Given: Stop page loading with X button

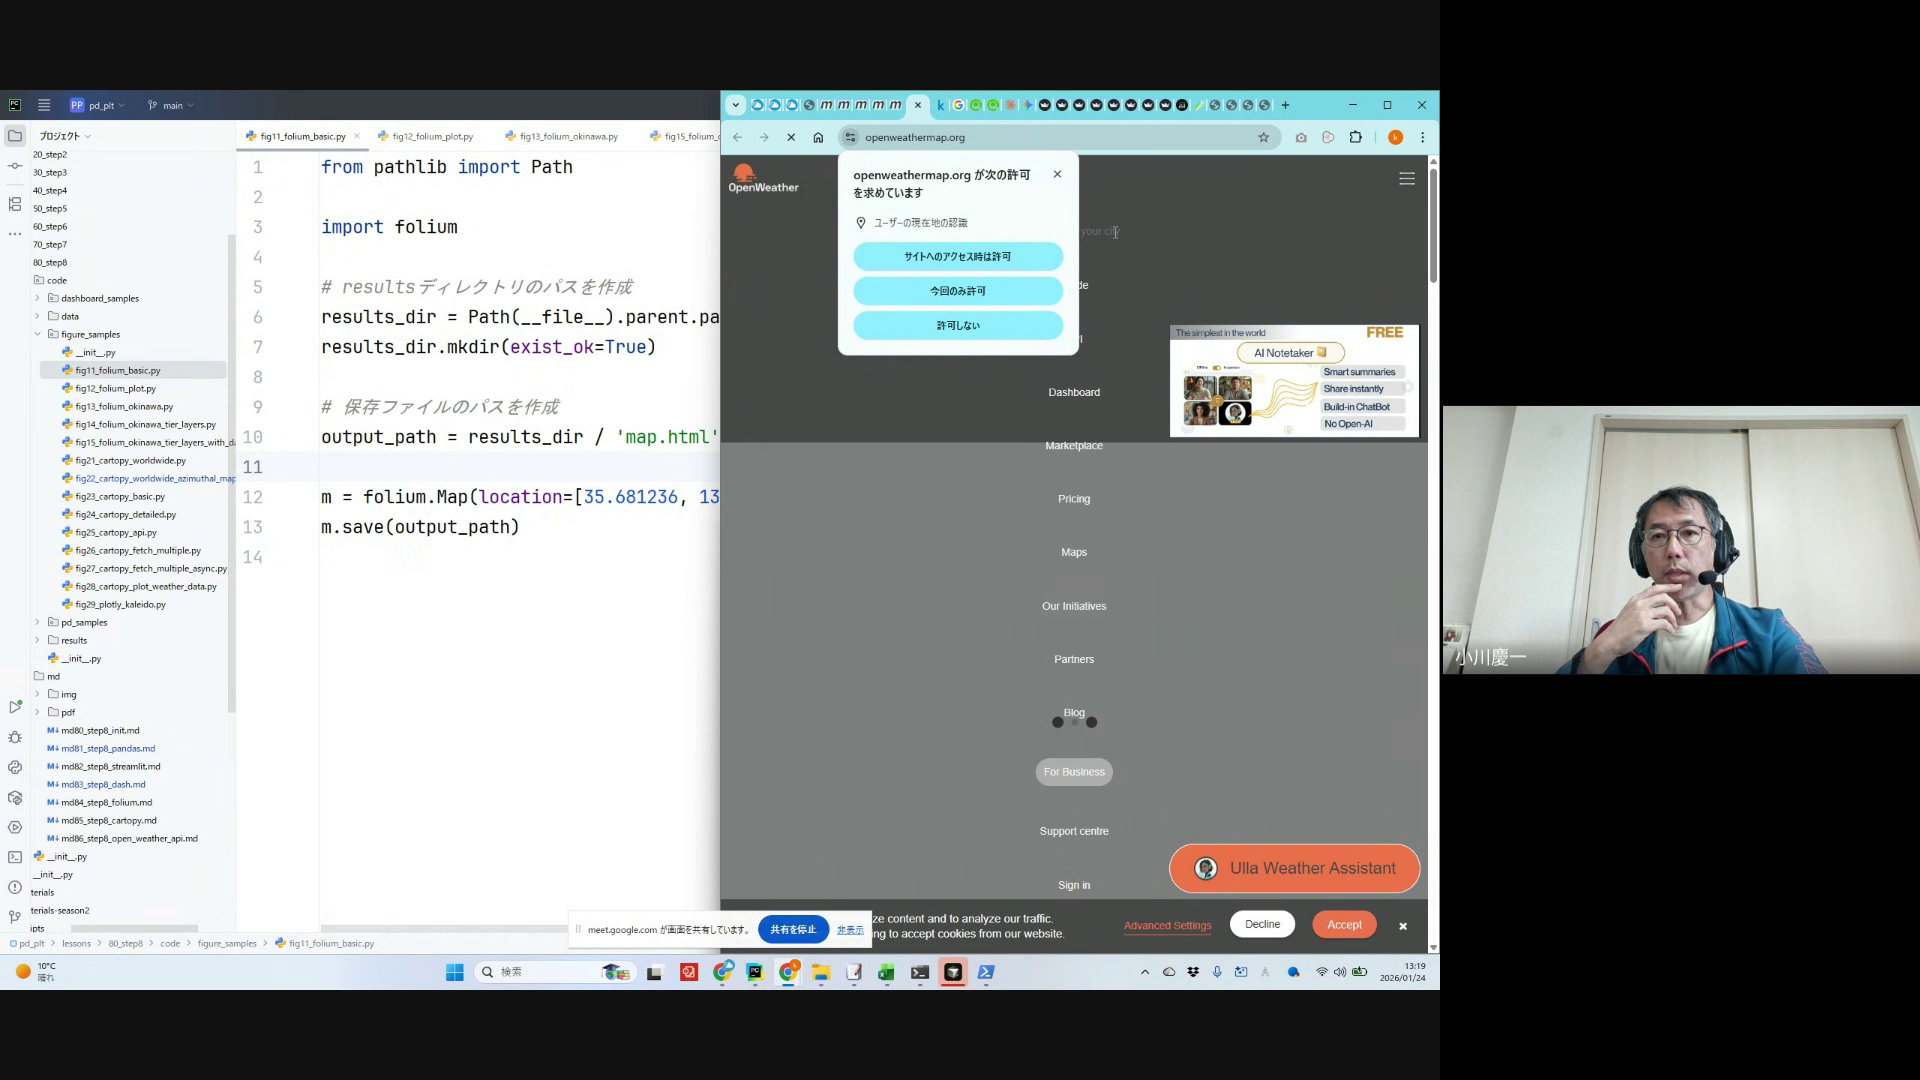Looking at the screenshot, I should (791, 137).
